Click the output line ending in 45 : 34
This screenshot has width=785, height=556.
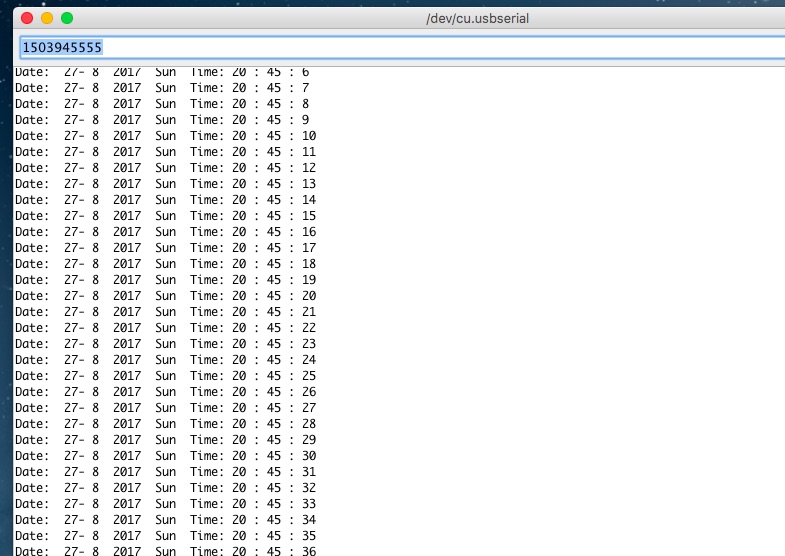166,520
